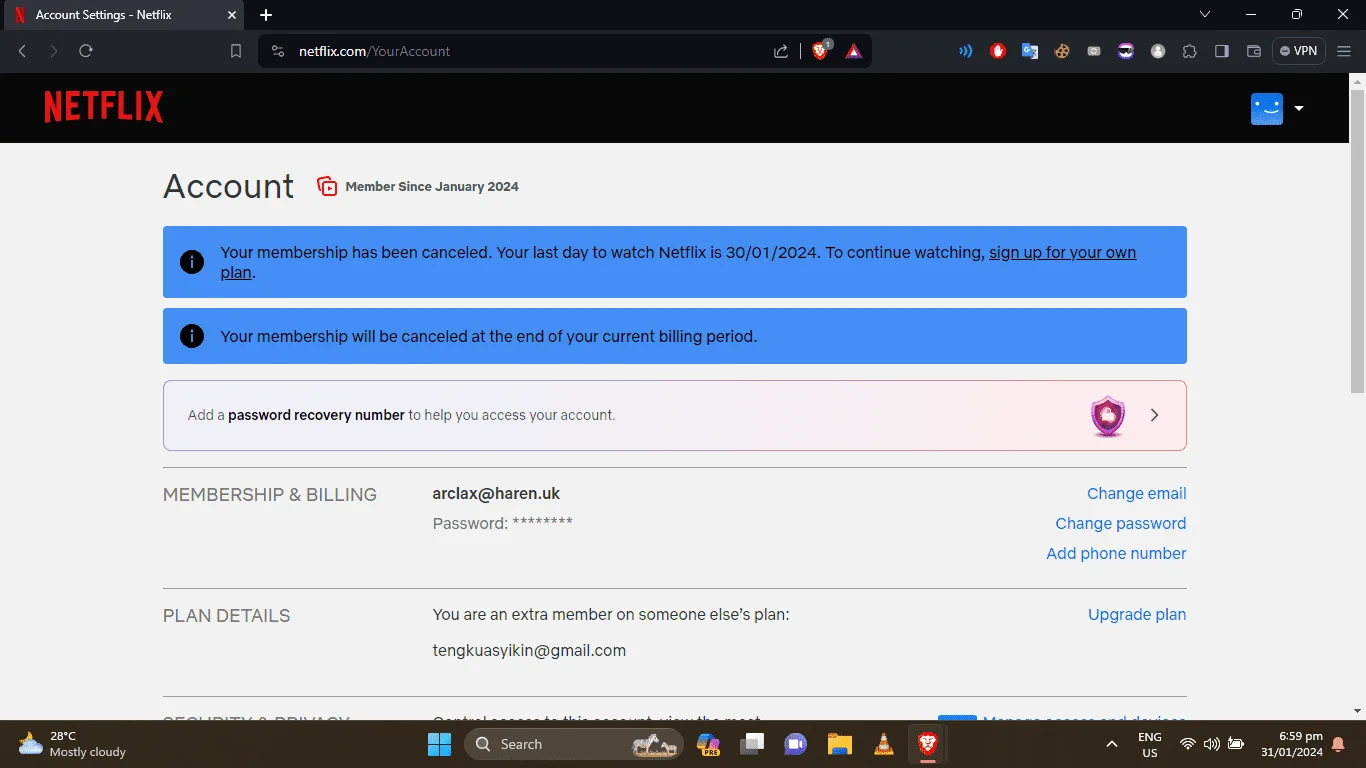
Task: Go forward in browser history
Action: click(x=54, y=51)
